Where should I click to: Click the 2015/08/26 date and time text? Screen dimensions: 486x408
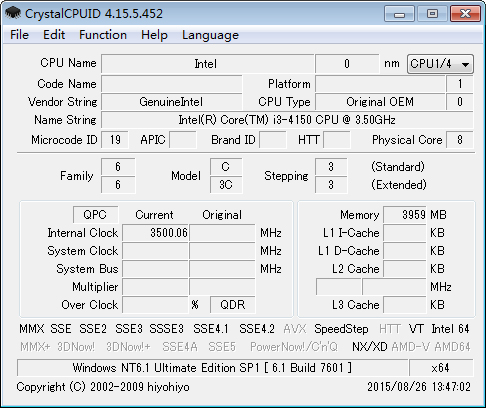coord(419,387)
